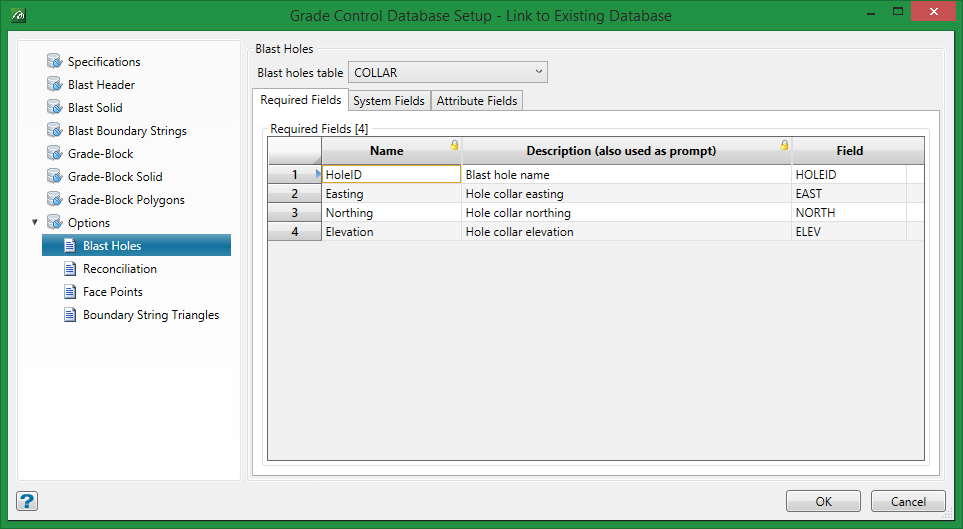This screenshot has width=963, height=529.
Task: Open help with the question mark icon
Action: pos(27,501)
